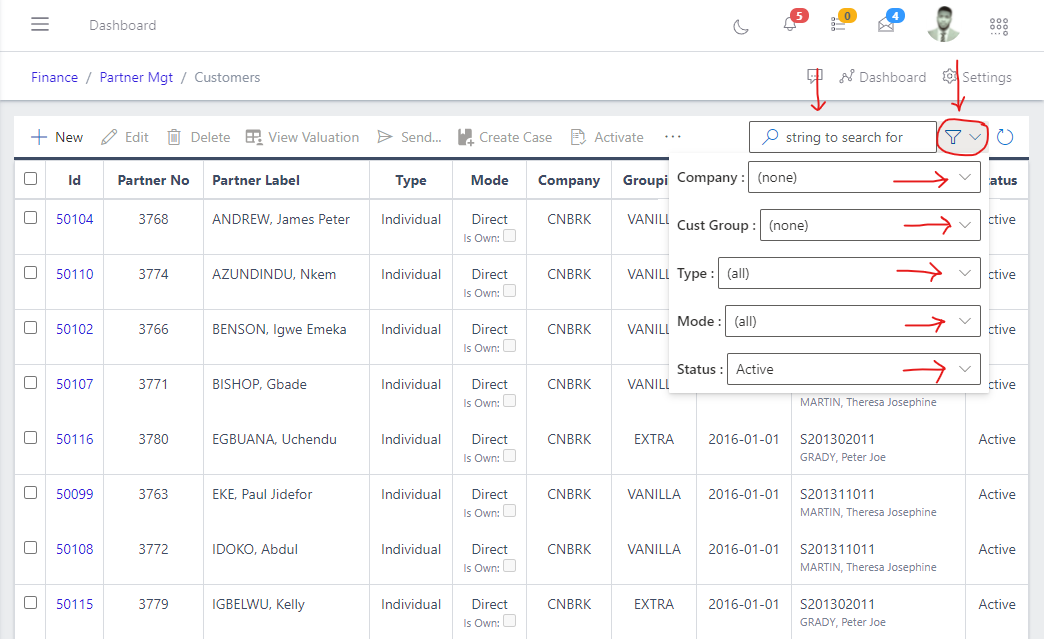Toggle dark mode with the moon icon

(740, 27)
